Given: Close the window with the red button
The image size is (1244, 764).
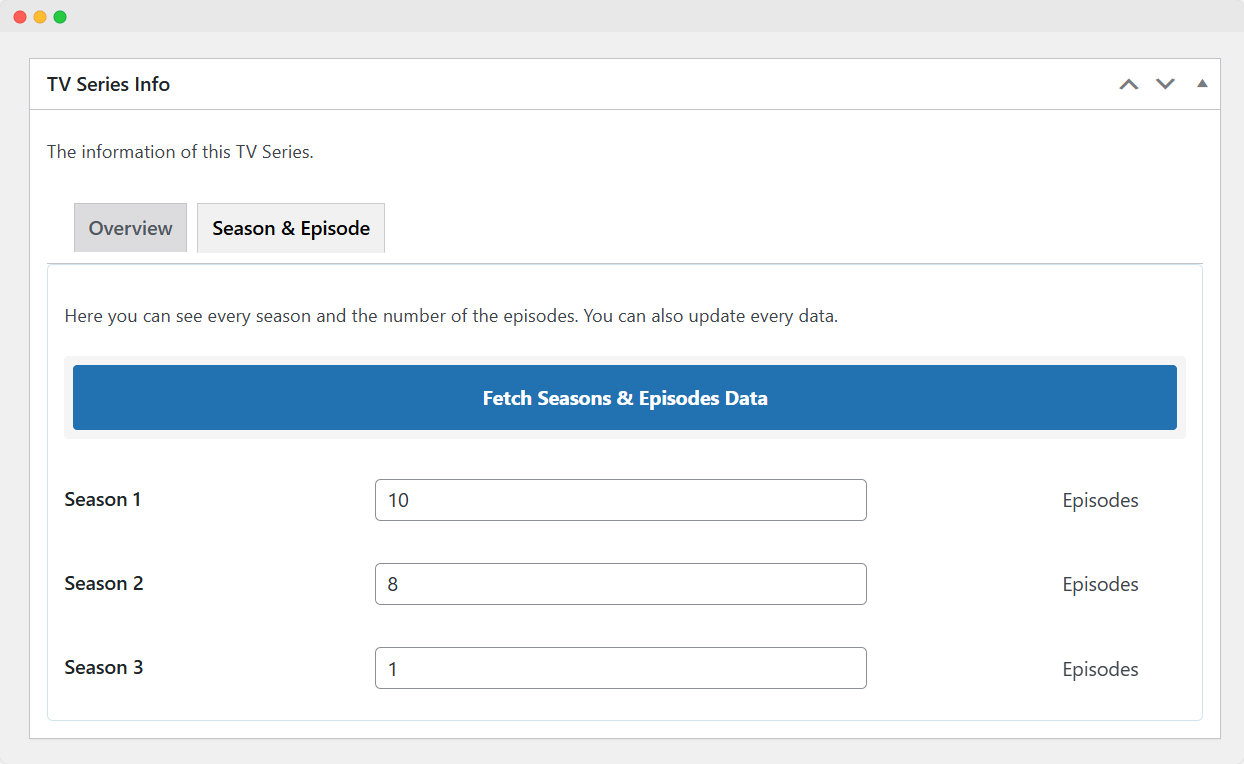Looking at the screenshot, I should 20,17.
